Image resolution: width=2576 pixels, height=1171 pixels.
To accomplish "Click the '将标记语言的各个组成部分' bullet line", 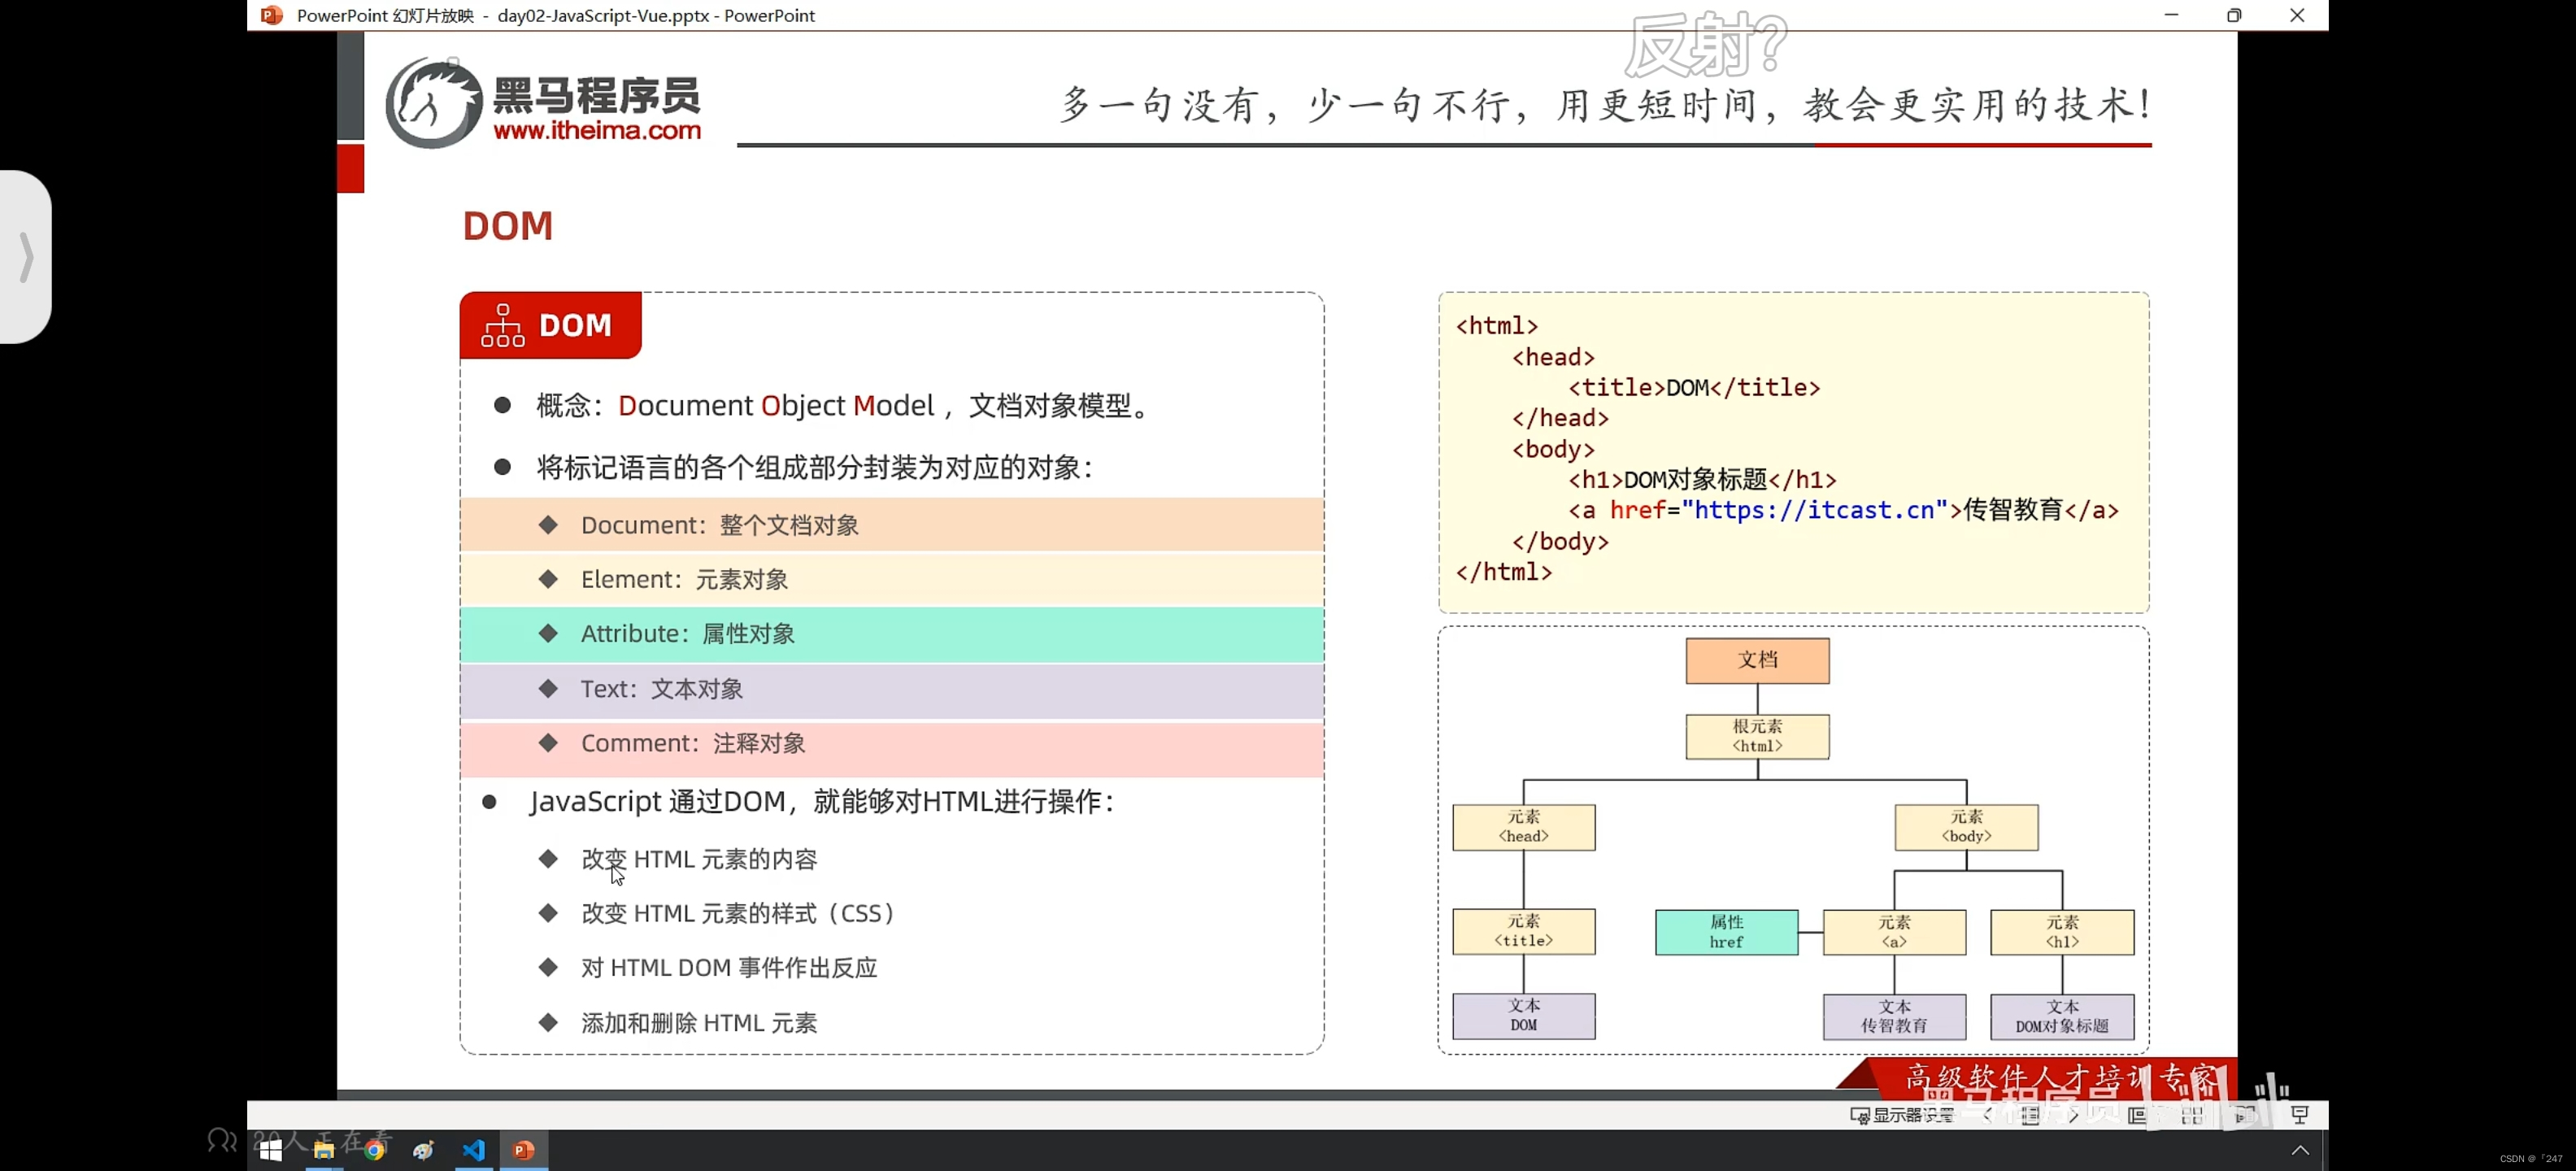I will pos(815,467).
